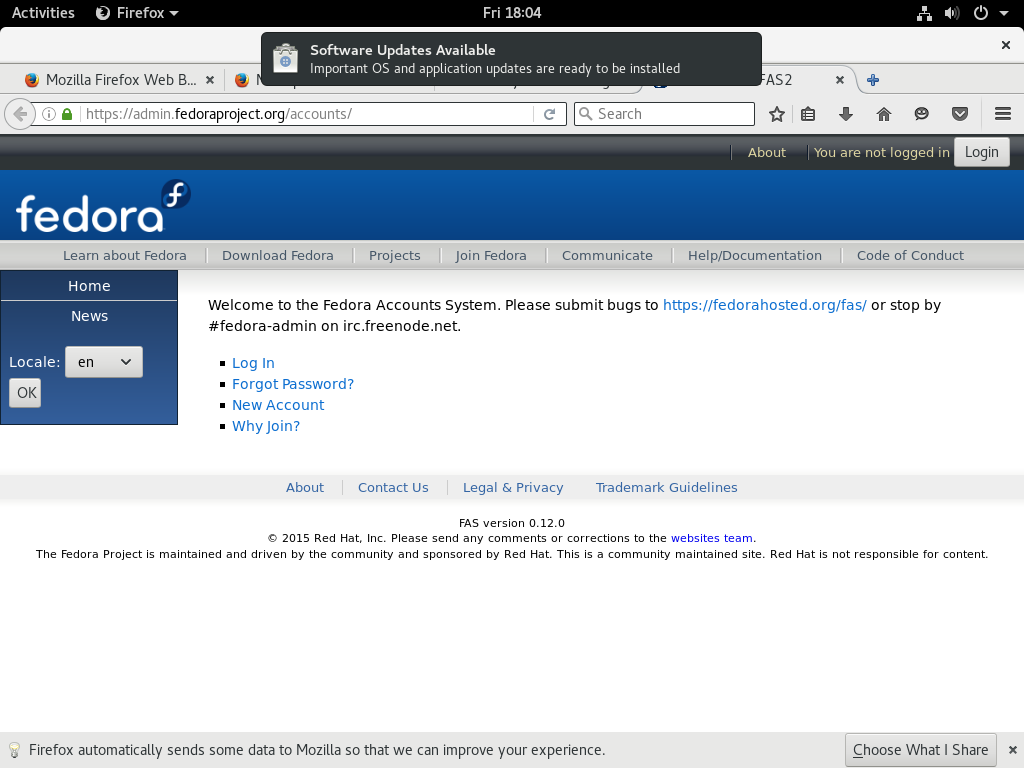
Task: Focus the URL address bar
Action: 307,114
